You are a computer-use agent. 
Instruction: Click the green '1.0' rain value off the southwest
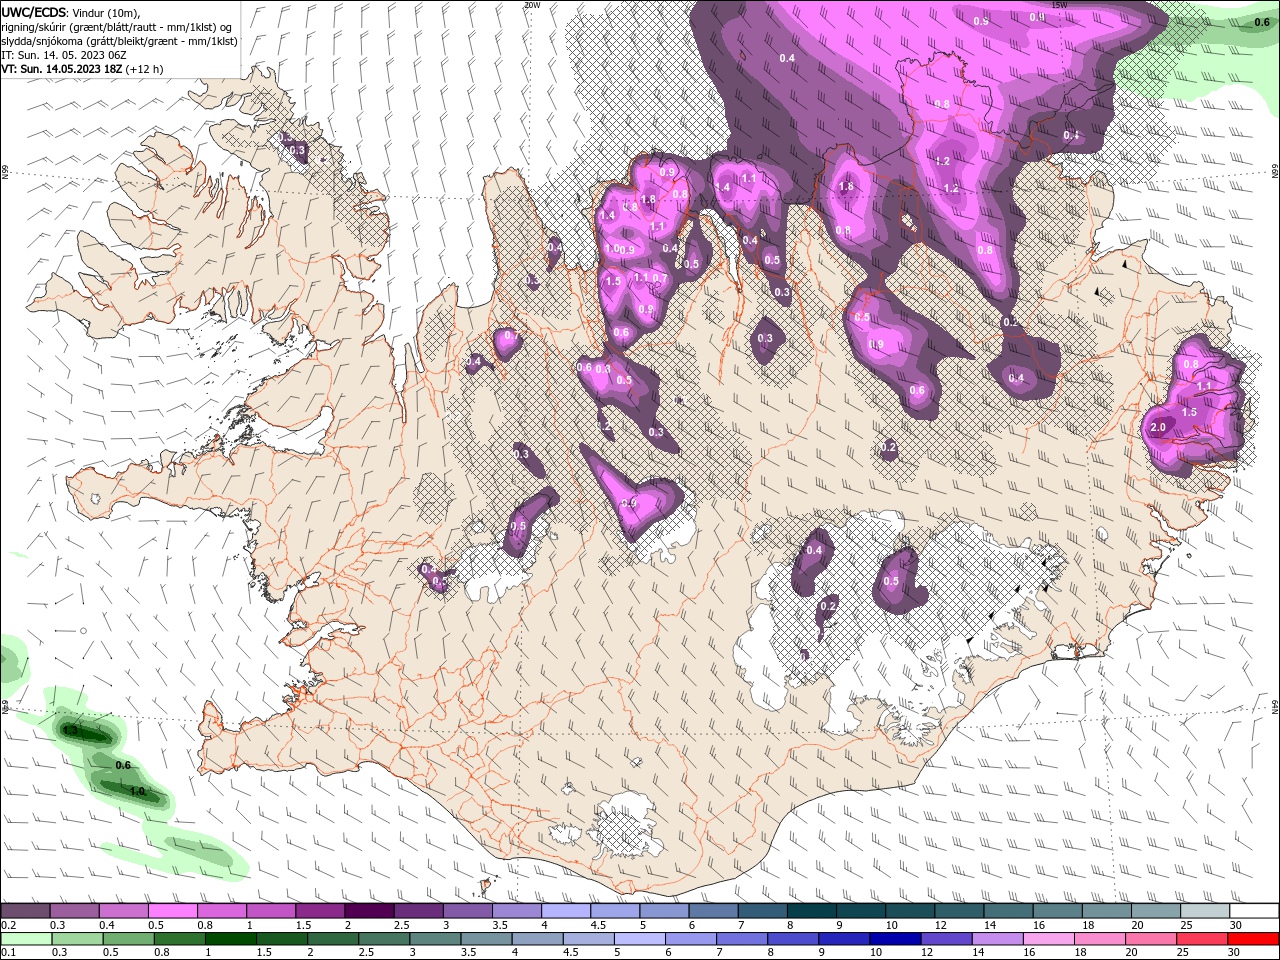(x=138, y=791)
